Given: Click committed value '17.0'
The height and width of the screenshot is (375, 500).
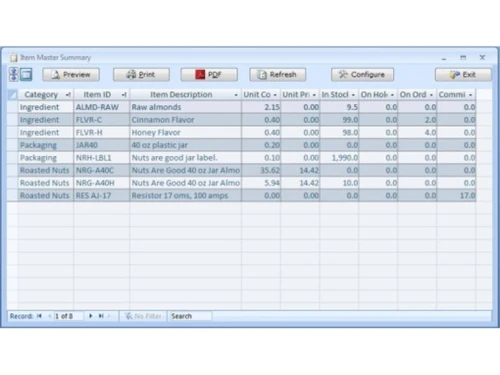Looking at the screenshot, I should coord(456,196).
